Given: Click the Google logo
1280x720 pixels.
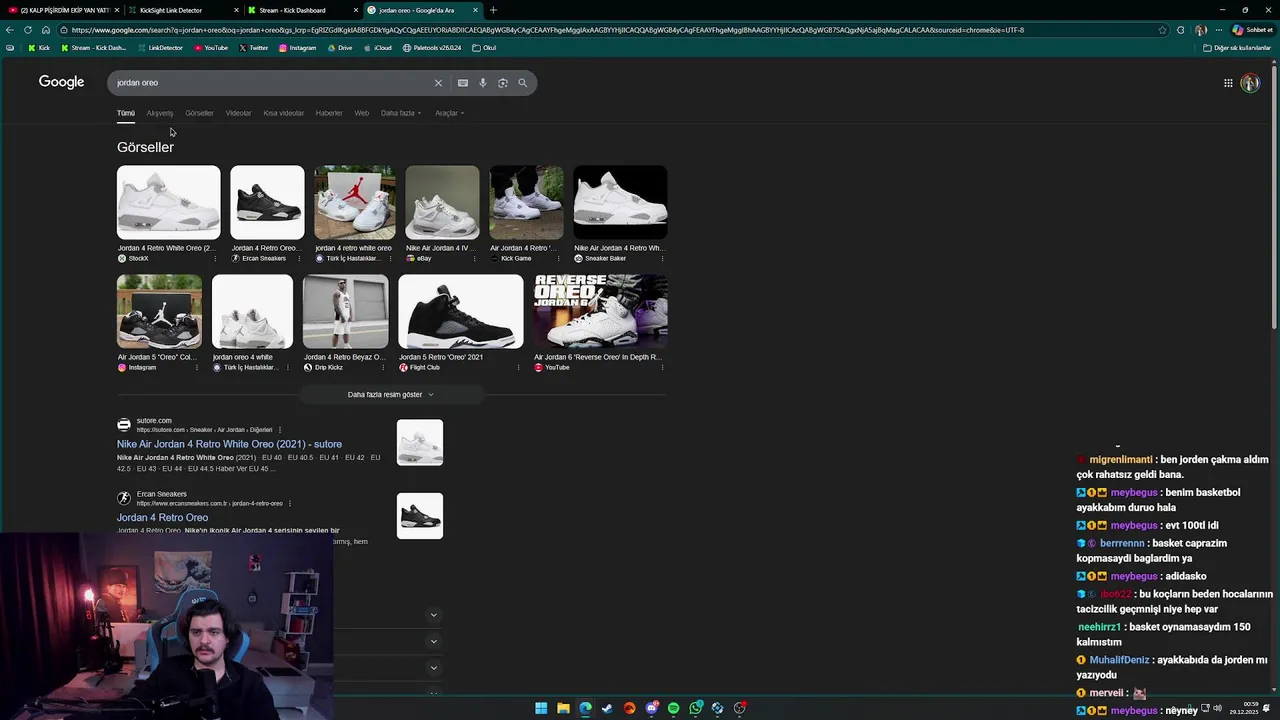Looking at the screenshot, I should [x=61, y=82].
